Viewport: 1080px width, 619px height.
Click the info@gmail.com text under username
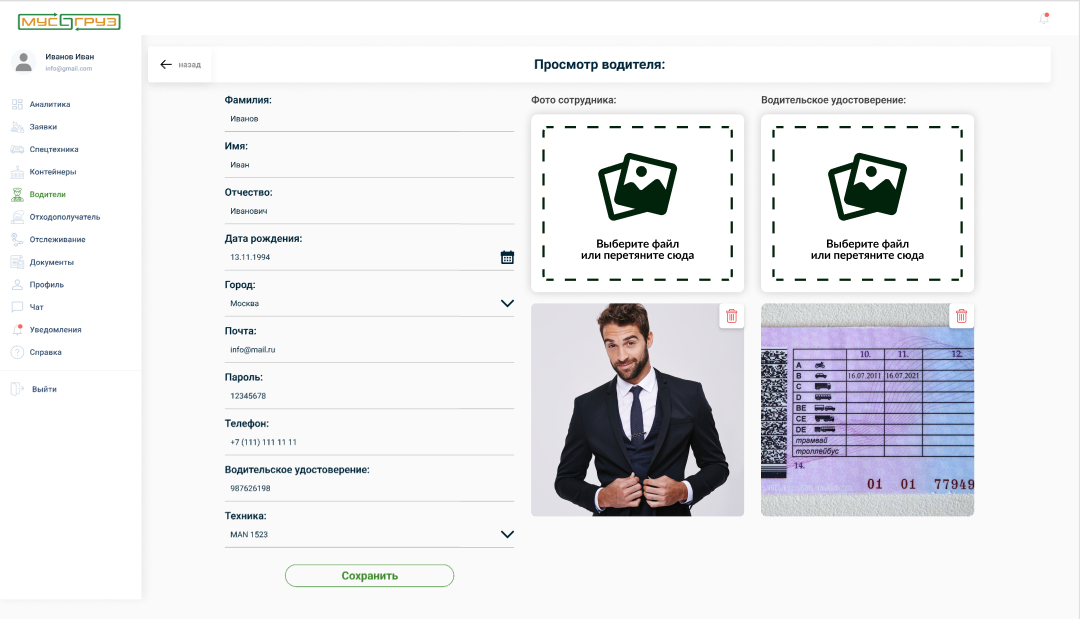point(69,69)
